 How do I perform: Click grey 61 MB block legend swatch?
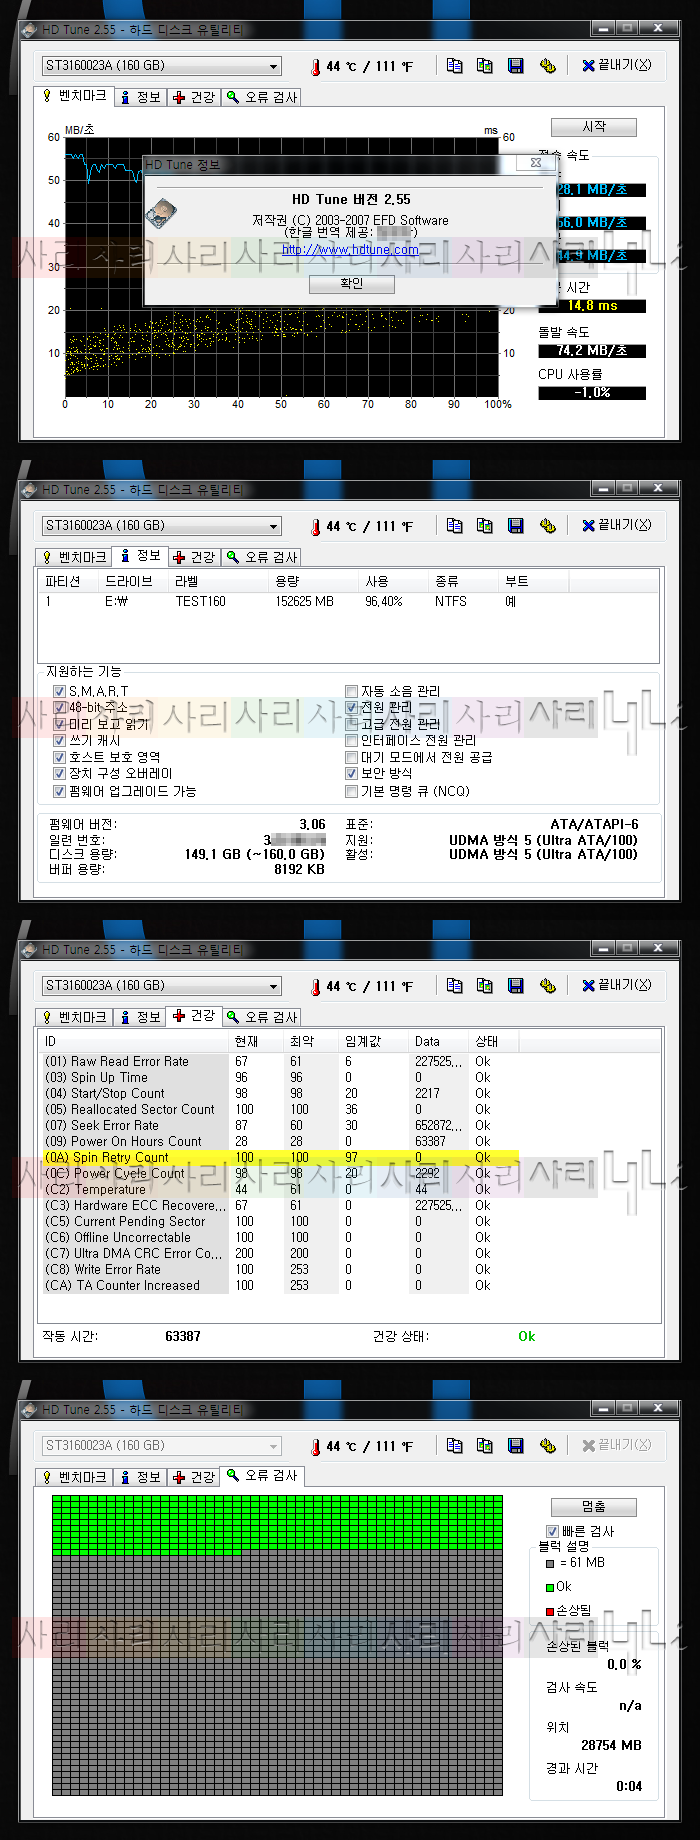[550, 1564]
